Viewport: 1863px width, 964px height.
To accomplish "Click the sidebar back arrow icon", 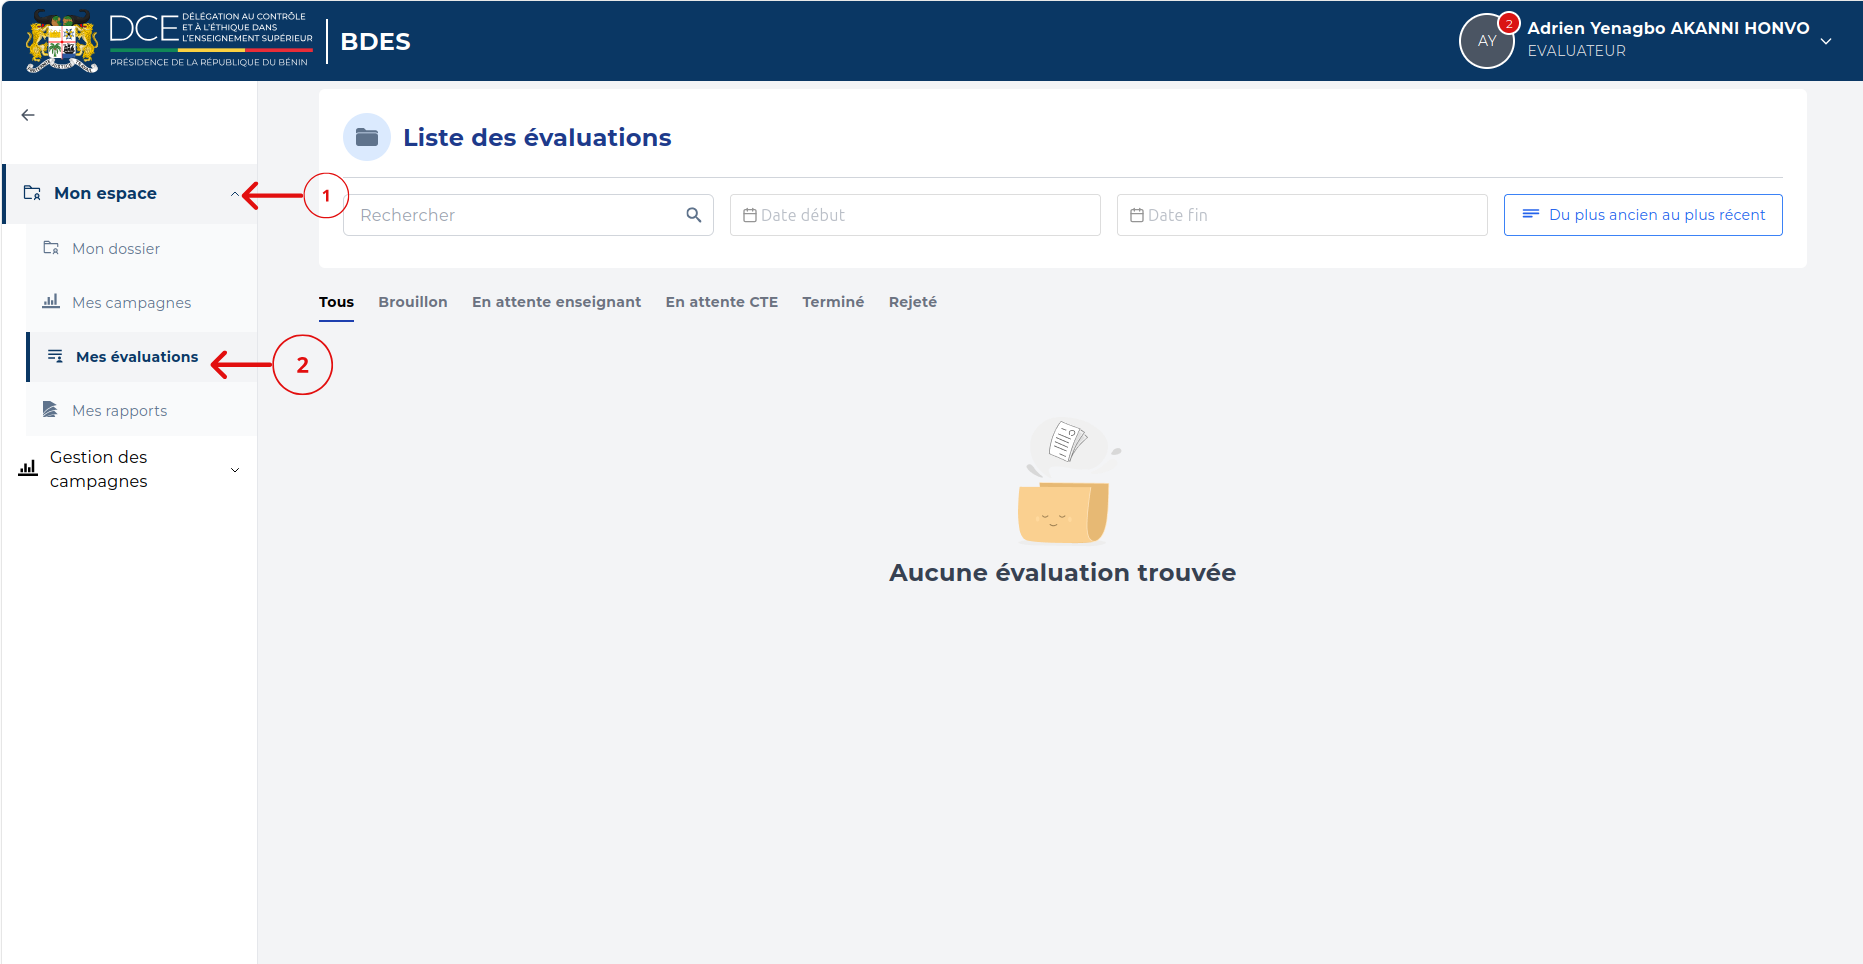I will 28,115.
